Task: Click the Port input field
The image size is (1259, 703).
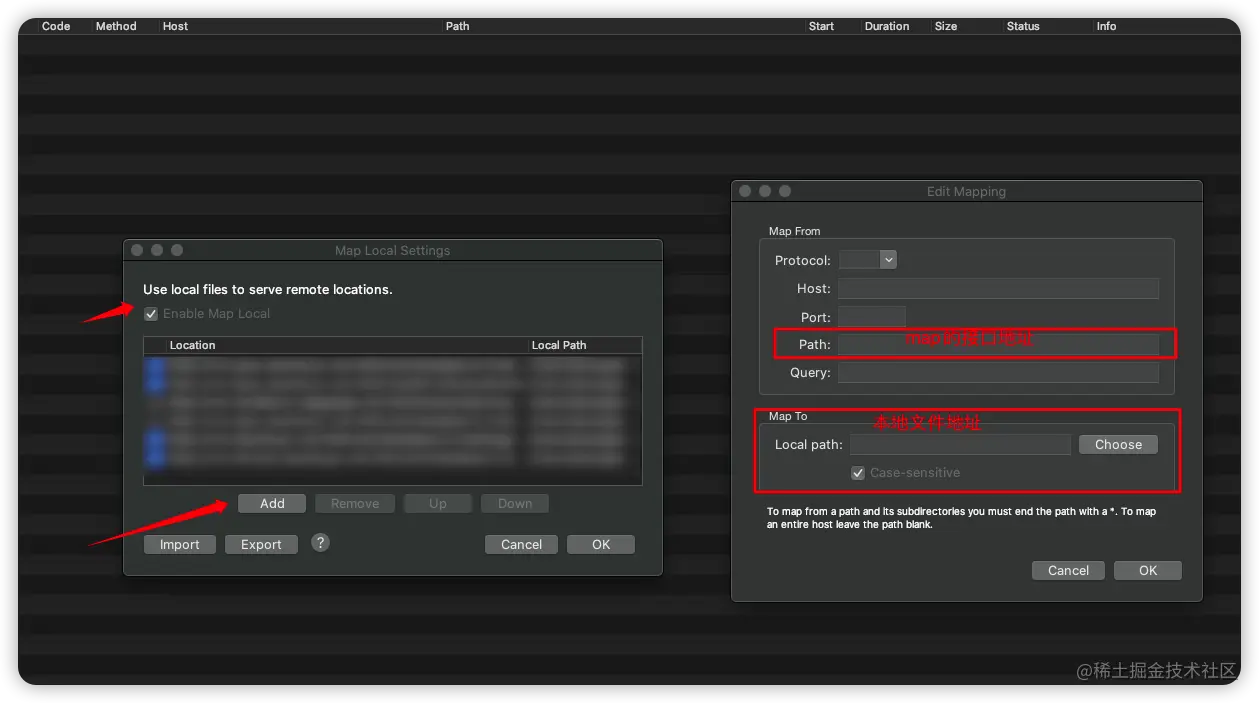Action: point(871,317)
